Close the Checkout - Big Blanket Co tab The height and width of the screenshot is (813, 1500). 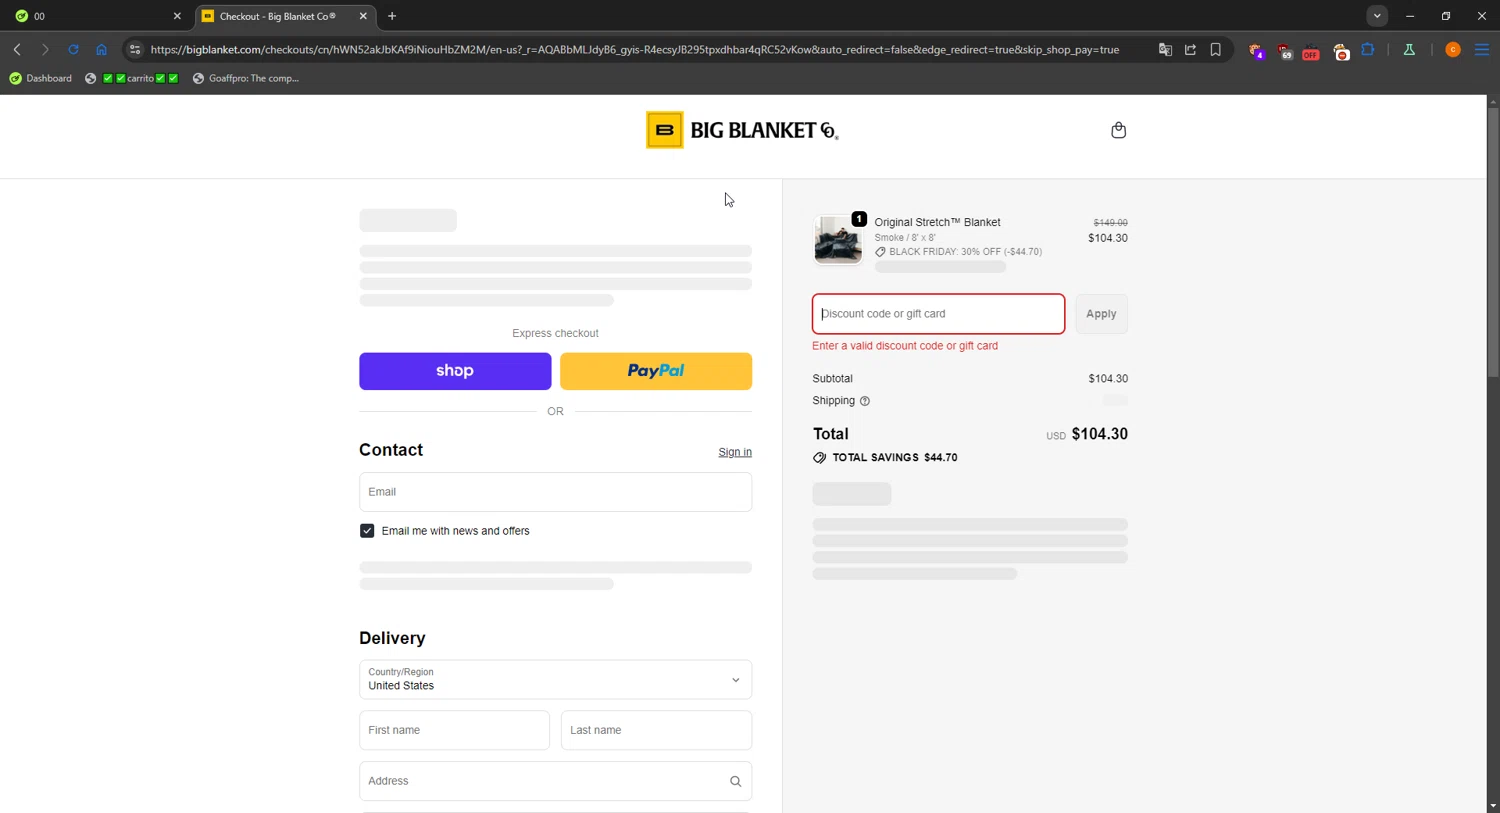click(363, 16)
